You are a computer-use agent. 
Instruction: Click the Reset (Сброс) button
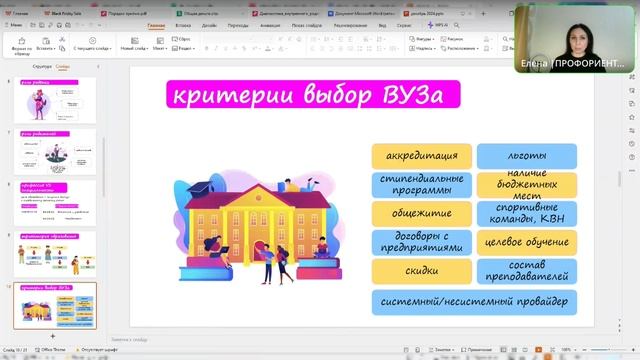pos(181,39)
